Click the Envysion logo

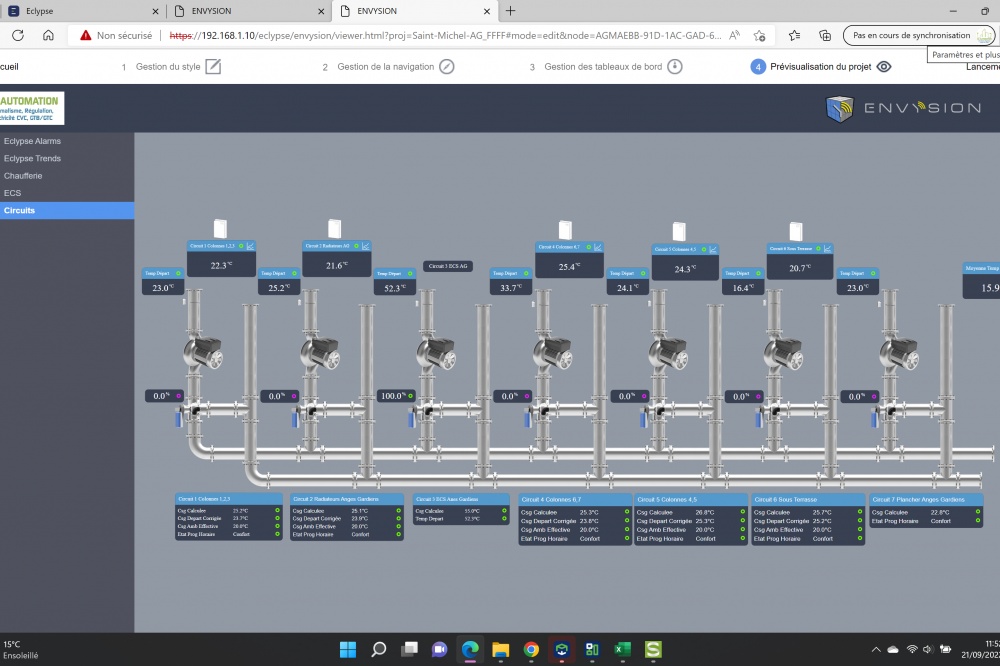tap(904, 108)
